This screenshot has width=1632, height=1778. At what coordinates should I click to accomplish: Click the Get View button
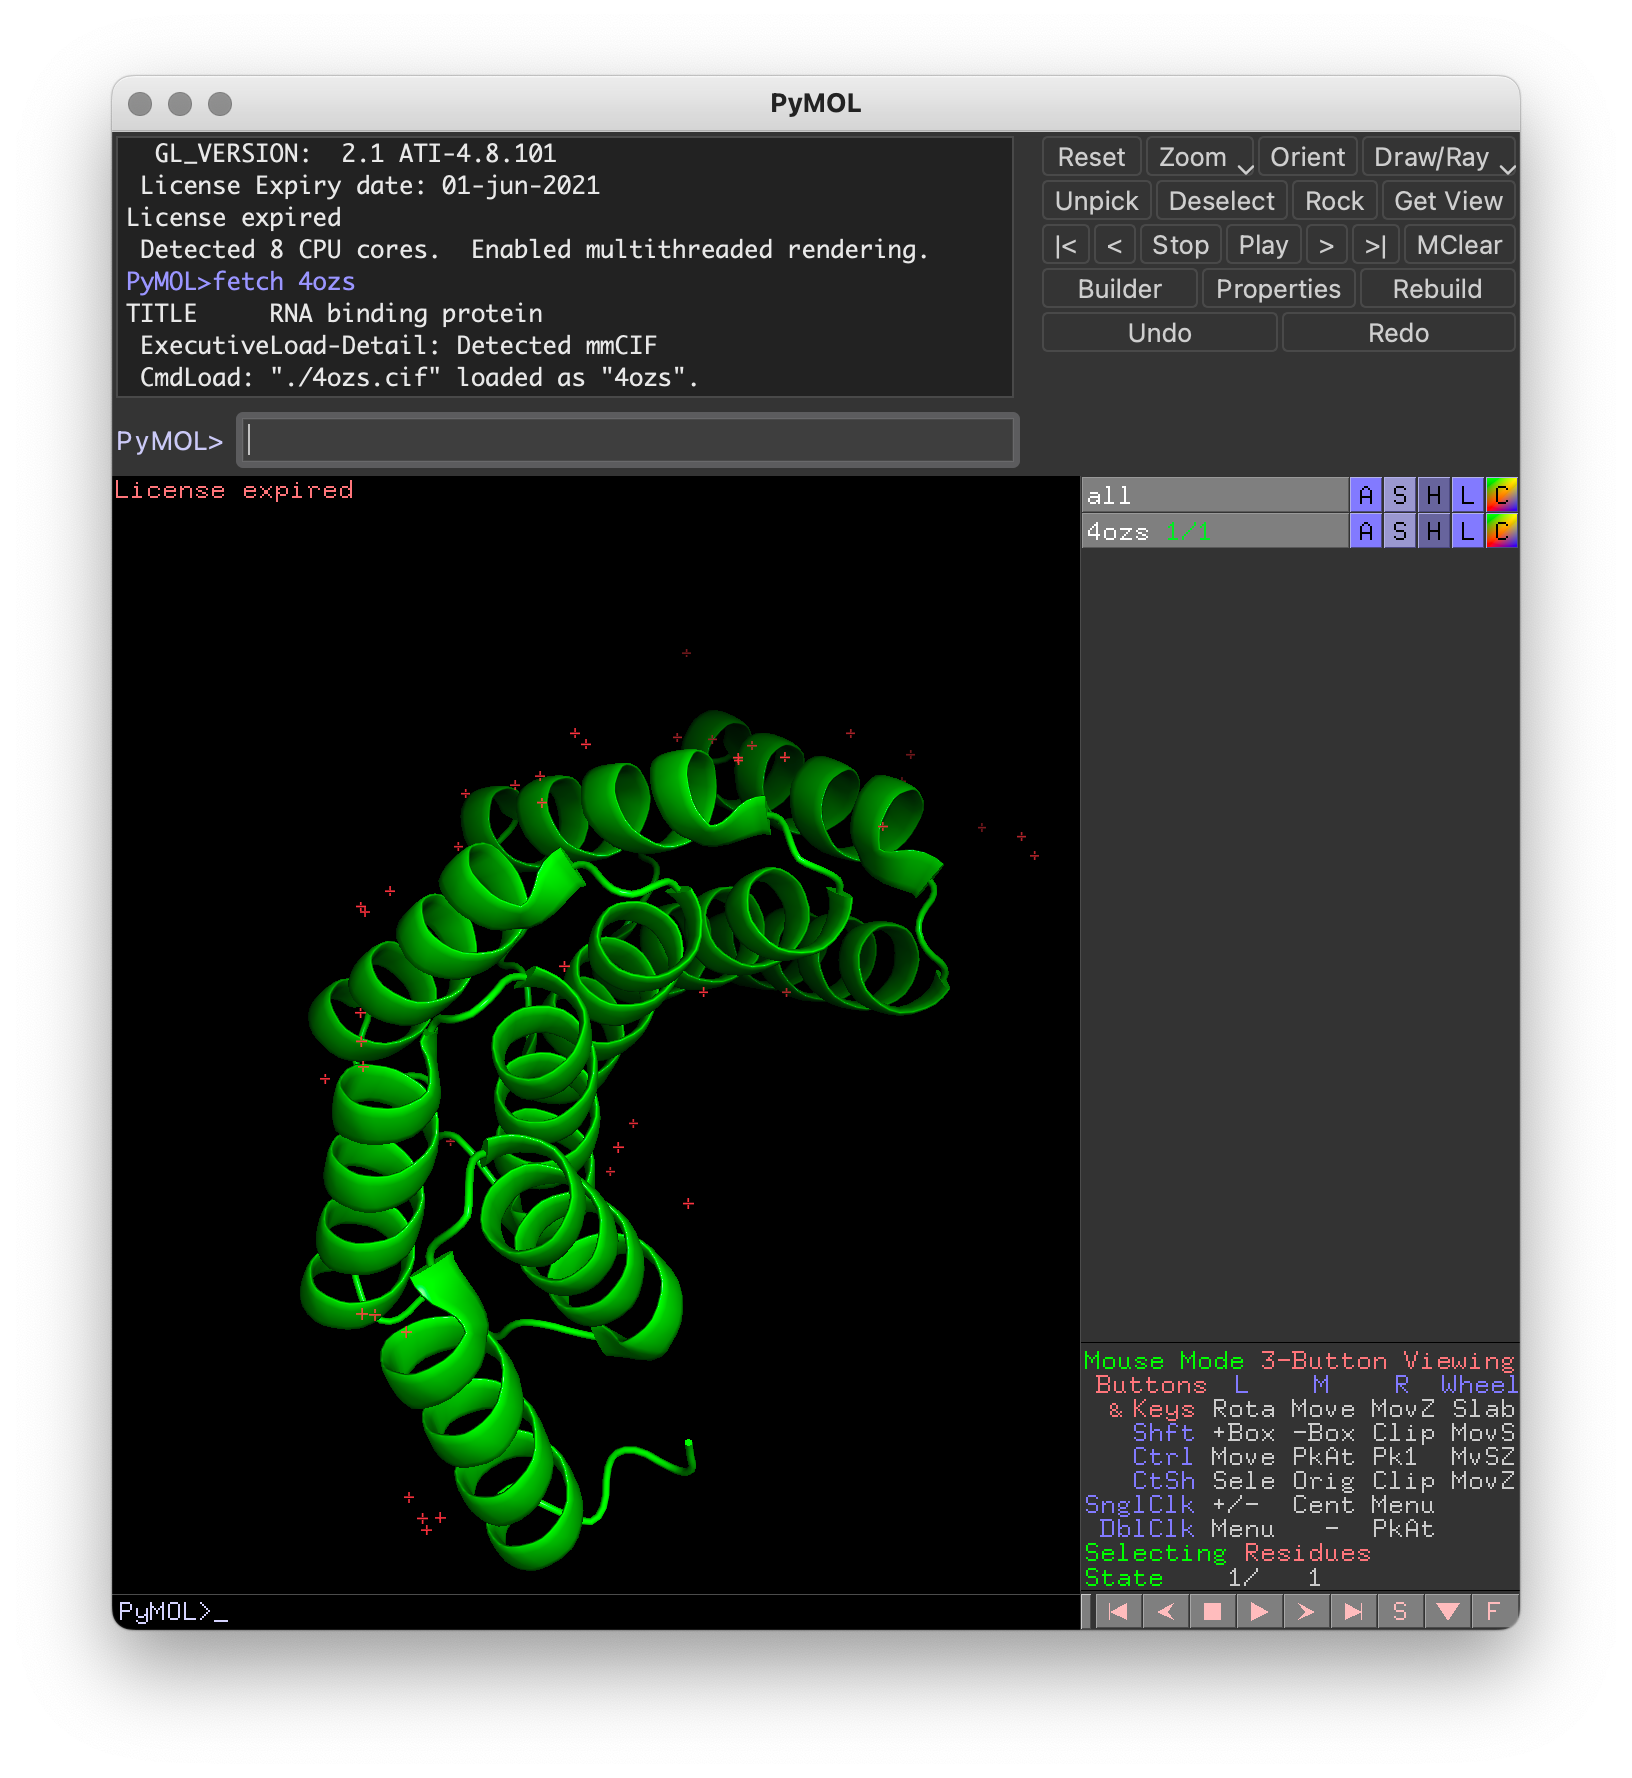1448,201
